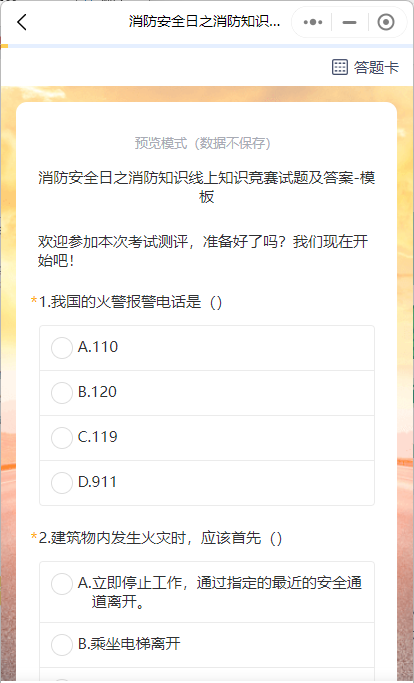
Task: Click question 2 text about 建筑物内火灾
Action: (x=160, y=538)
